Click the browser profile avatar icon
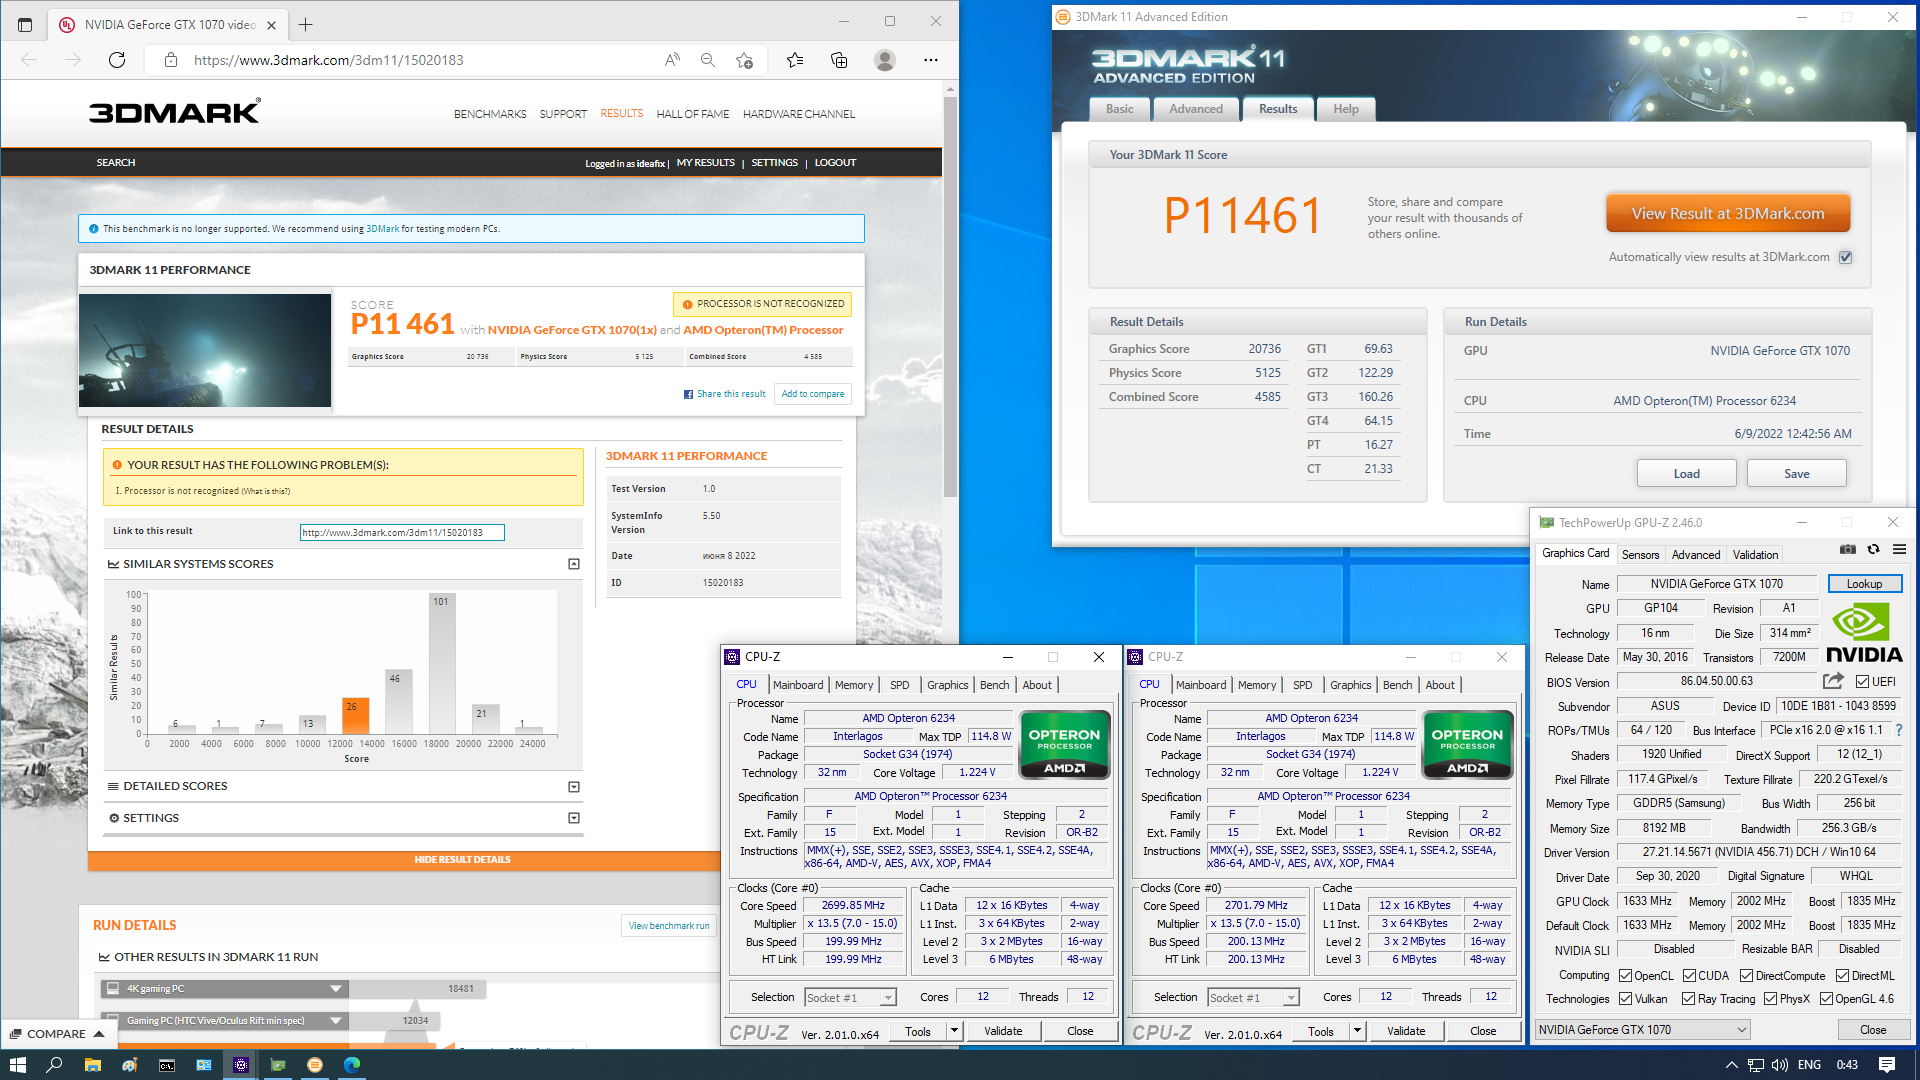The height and width of the screenshot is (1080, 1920). (884, 60)
